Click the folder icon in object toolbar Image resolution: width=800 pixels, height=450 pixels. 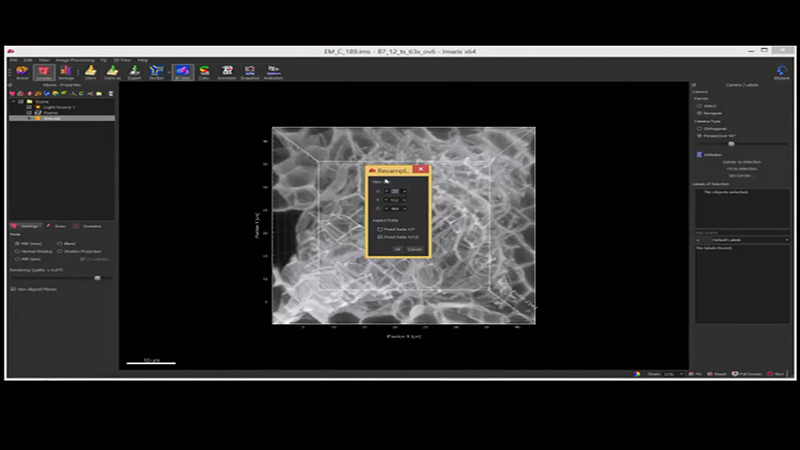click(99, 93)
